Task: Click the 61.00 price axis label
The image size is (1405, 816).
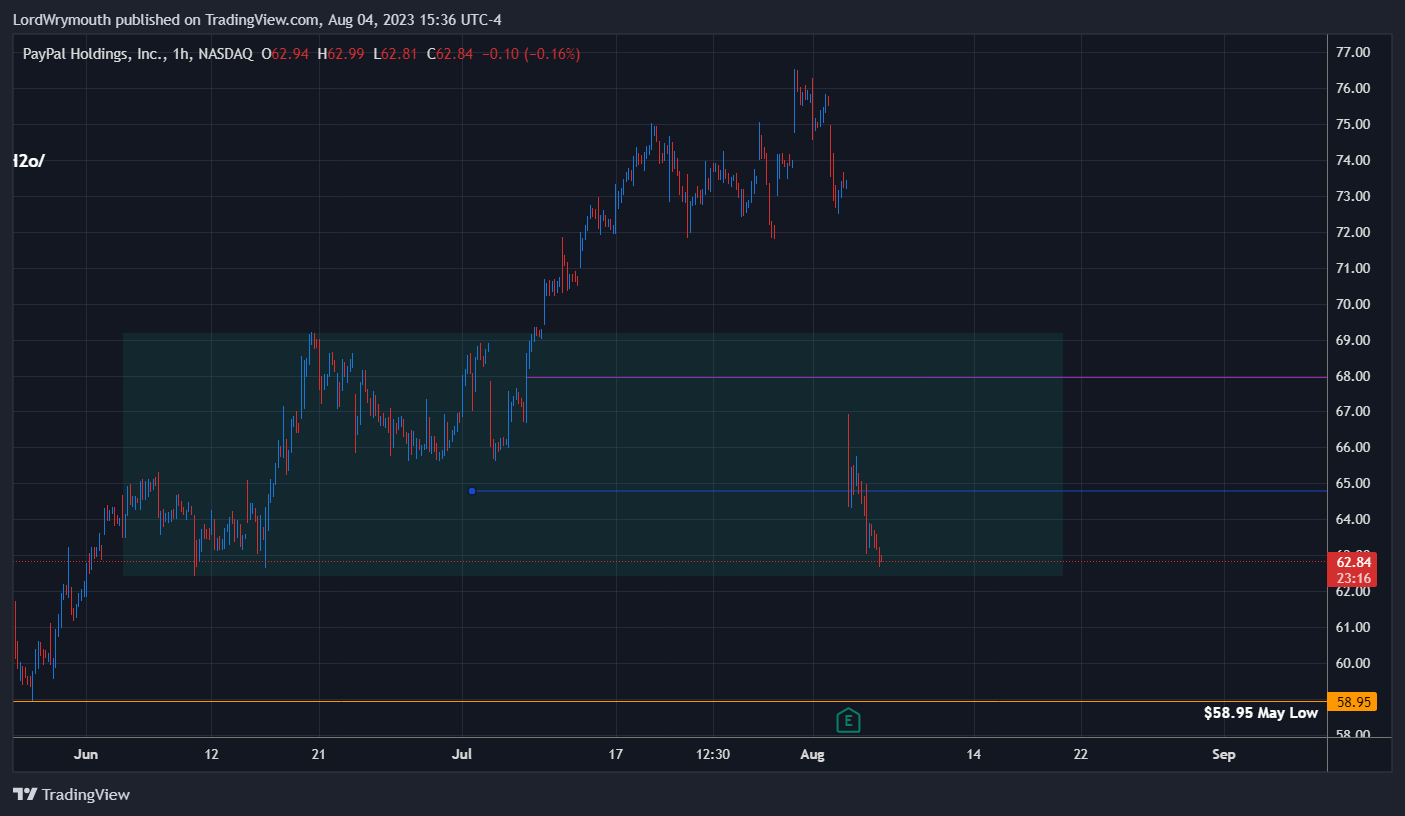Action: click(1352, 627)
